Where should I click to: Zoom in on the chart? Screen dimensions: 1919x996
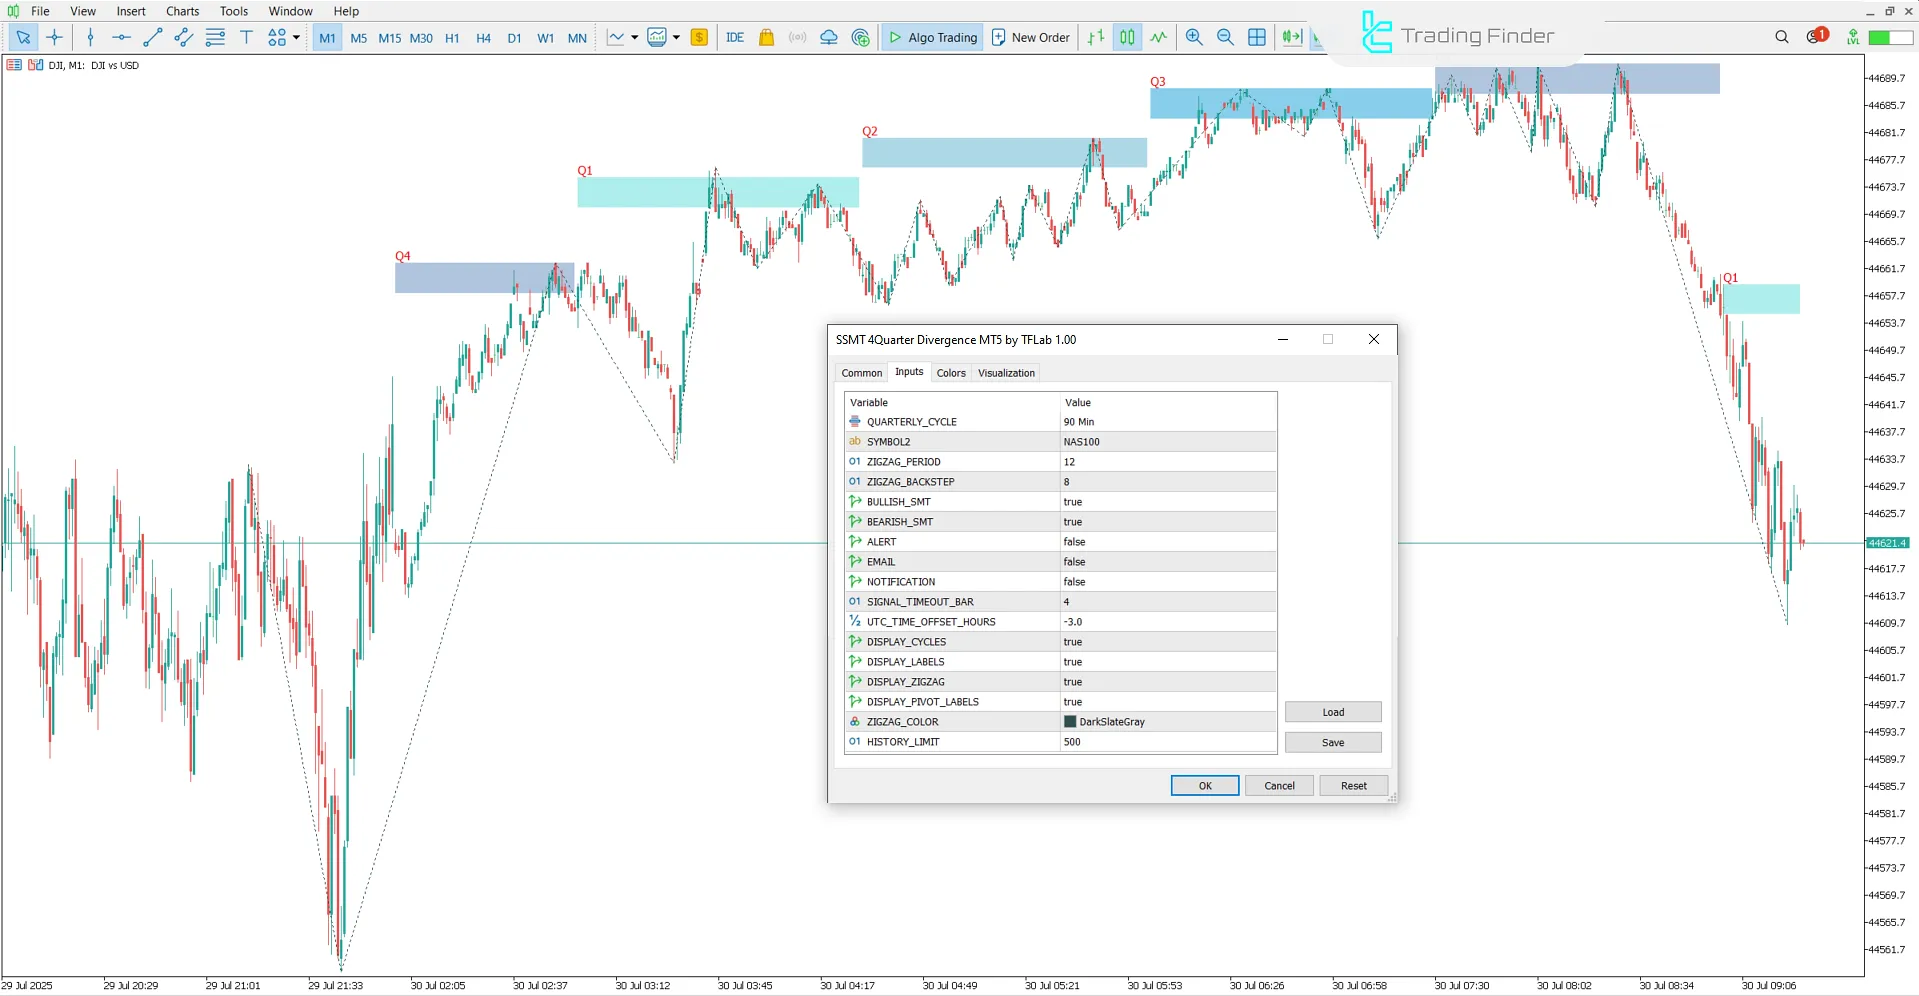pos(1194,37)
